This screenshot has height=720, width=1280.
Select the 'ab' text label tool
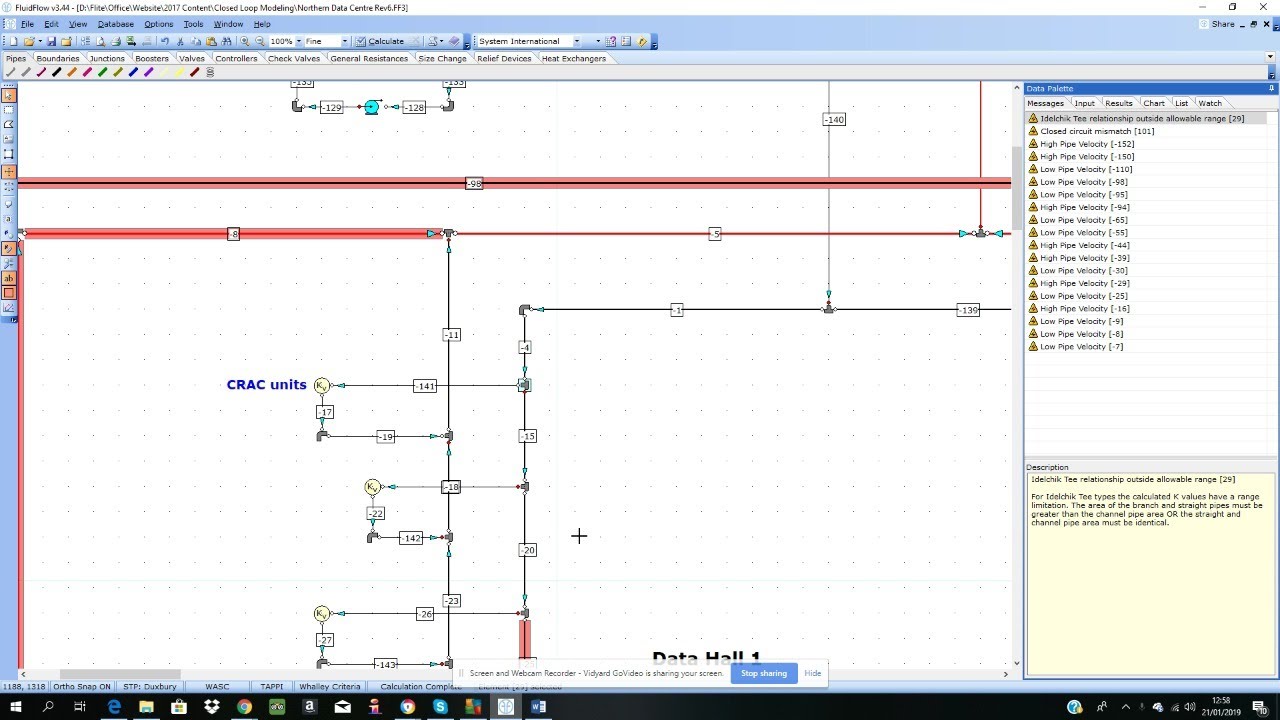(9, 279)
